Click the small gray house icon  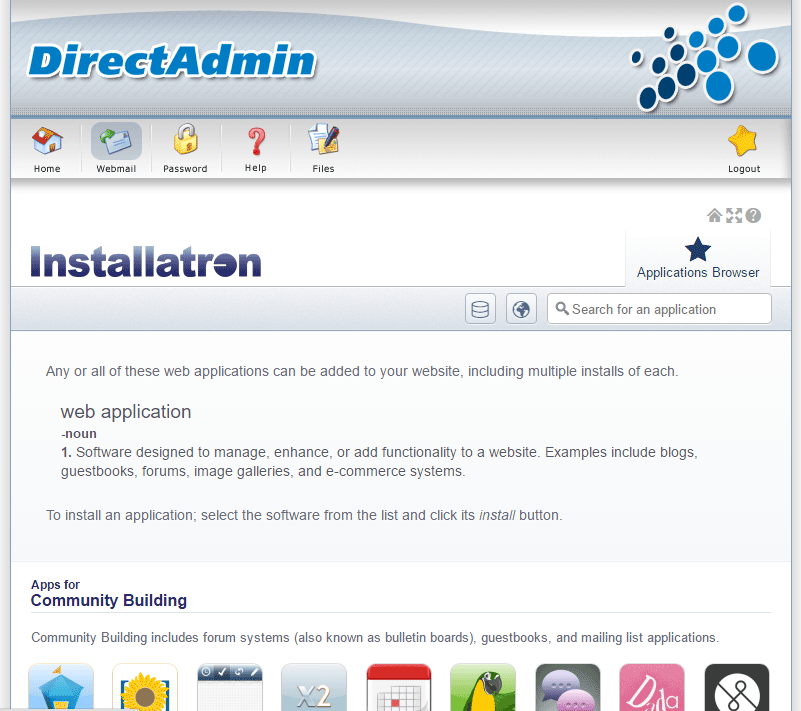pyautogui.click(x=714, y=216)
